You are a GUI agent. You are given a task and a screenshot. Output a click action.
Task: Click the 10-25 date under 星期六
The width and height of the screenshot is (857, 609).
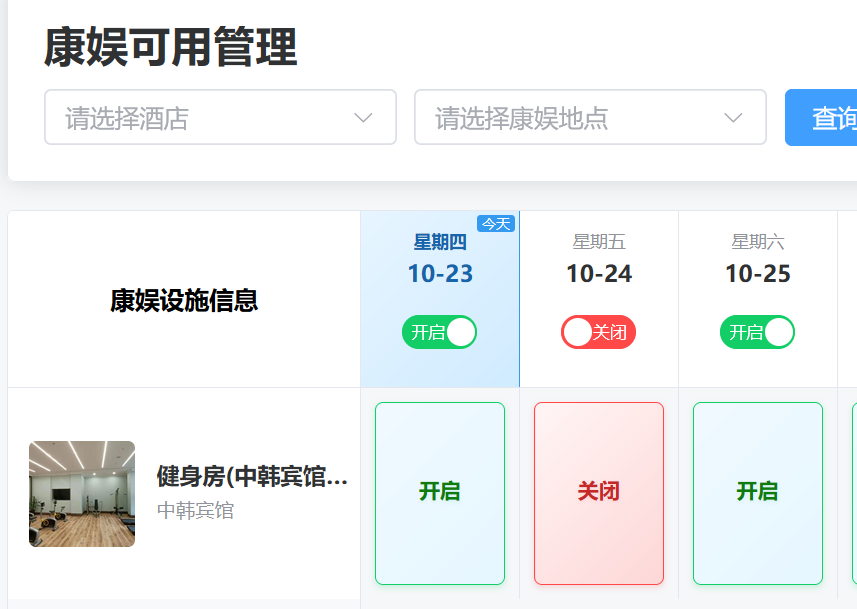[x=758, y=274]
